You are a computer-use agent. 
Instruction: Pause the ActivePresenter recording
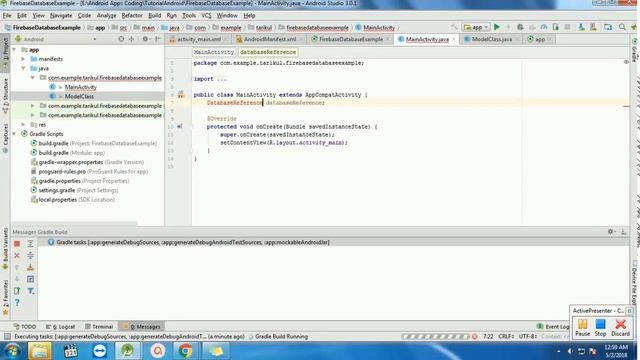pyautogui.click(x=582, y=328)
